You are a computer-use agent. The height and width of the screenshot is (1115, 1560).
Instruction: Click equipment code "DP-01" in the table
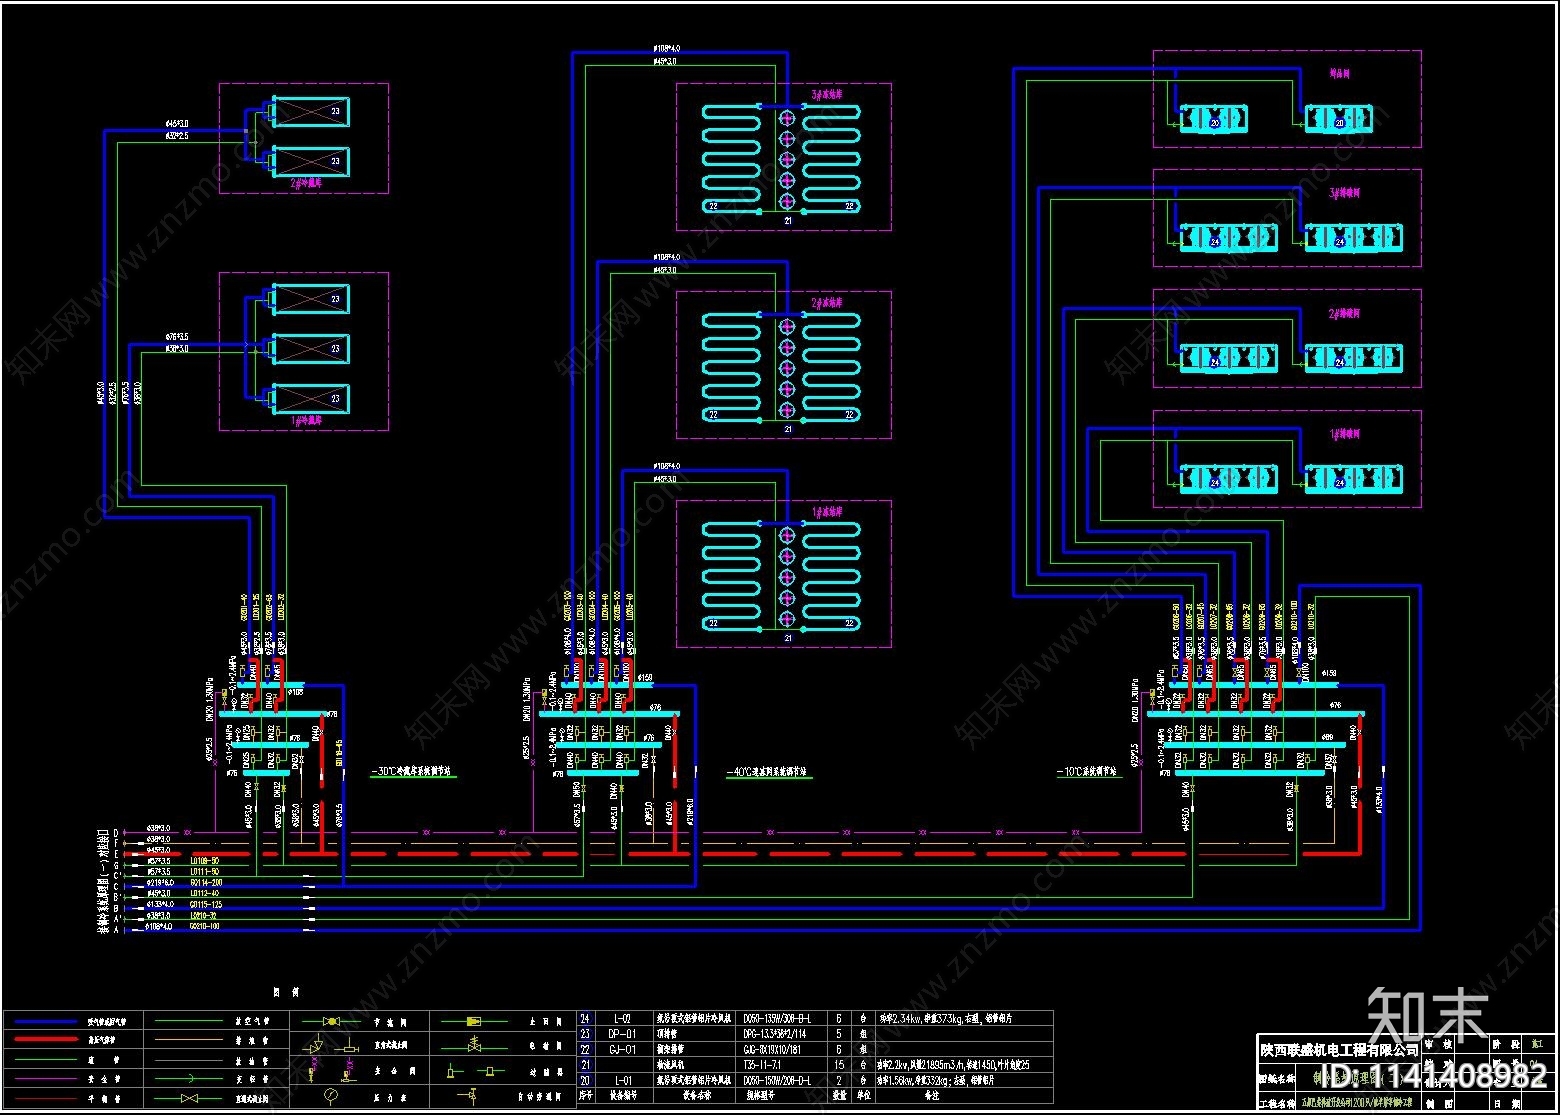pos(623,1034)
